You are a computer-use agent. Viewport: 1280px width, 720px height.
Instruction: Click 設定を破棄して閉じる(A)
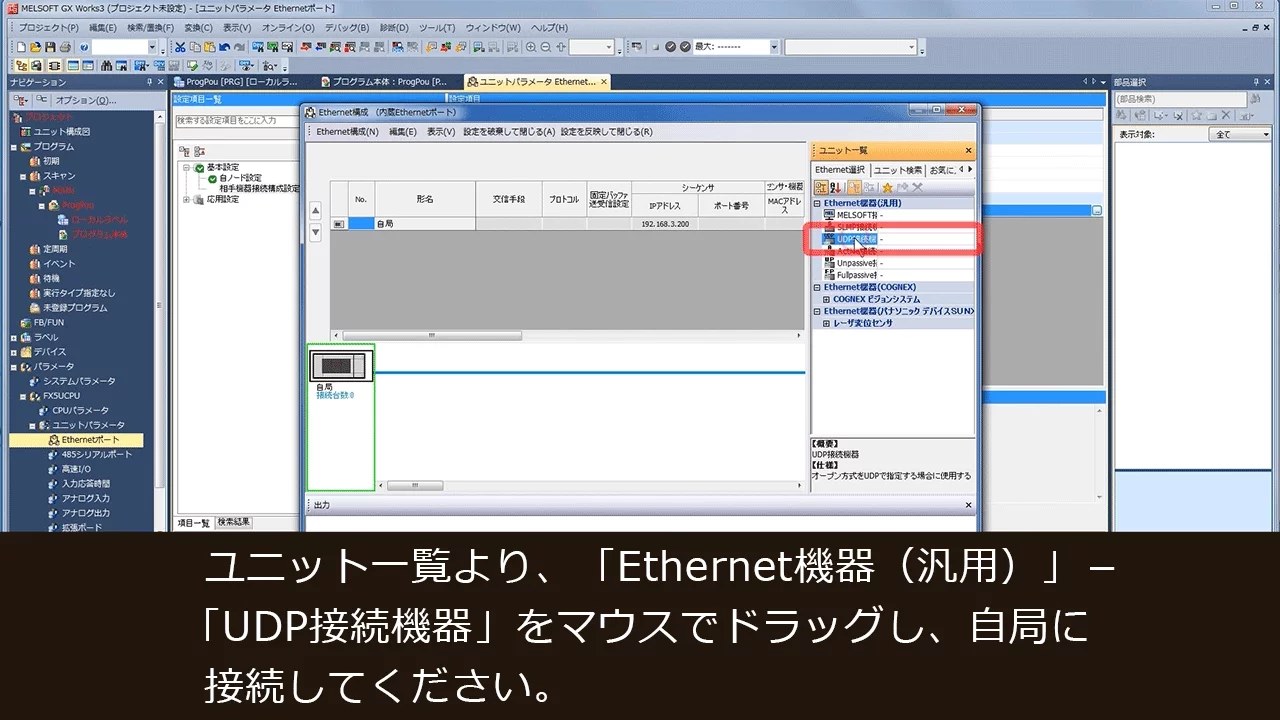point(508,132)
